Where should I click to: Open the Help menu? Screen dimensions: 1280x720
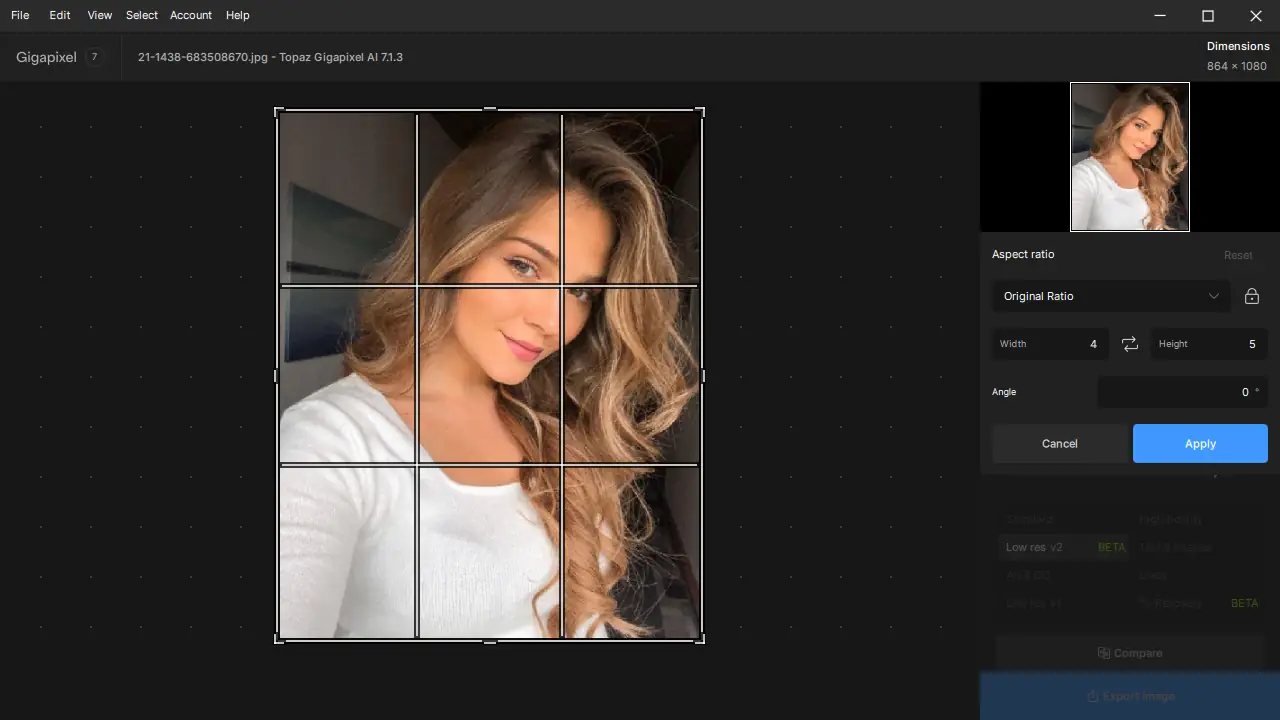tap(238, 15)
